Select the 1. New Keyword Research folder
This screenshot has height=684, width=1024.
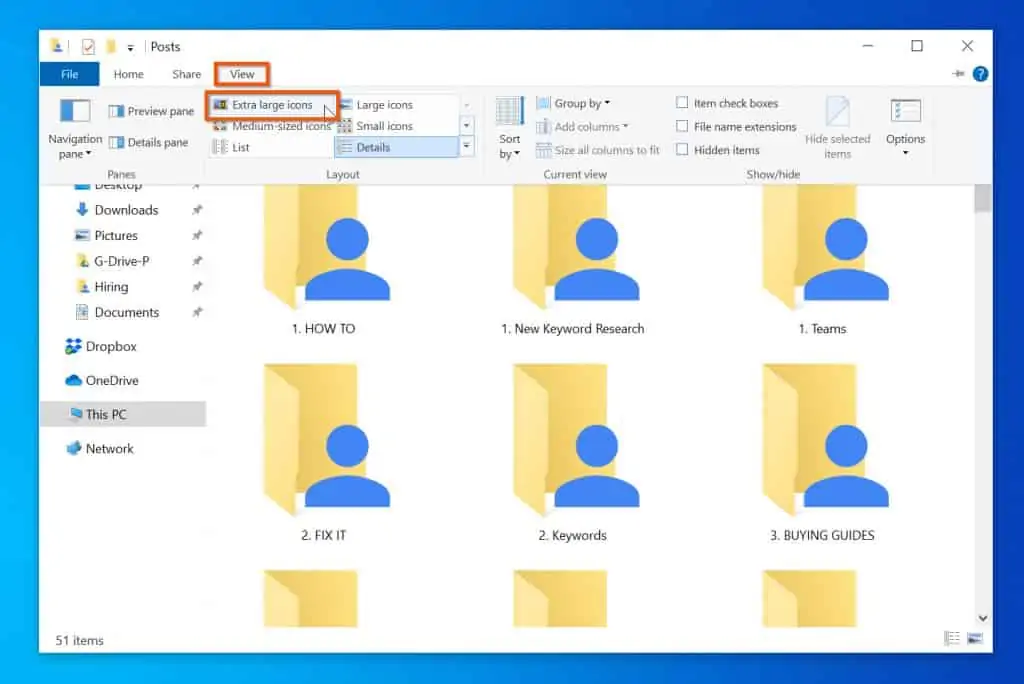pyautogui.click(x=573, y=261)
